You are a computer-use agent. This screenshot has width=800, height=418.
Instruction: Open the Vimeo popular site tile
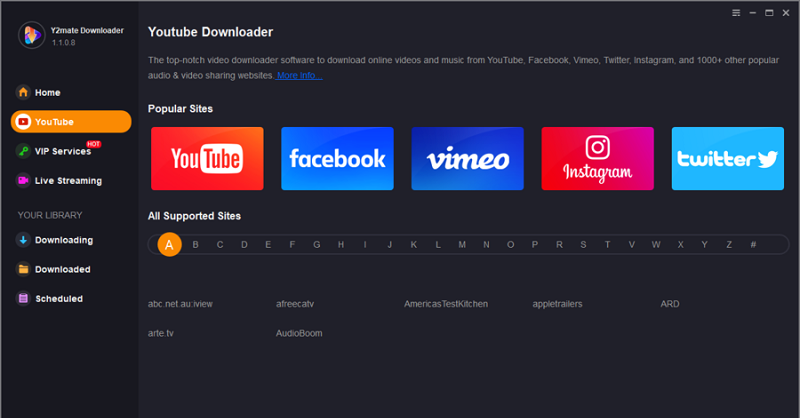coord(467,159)
